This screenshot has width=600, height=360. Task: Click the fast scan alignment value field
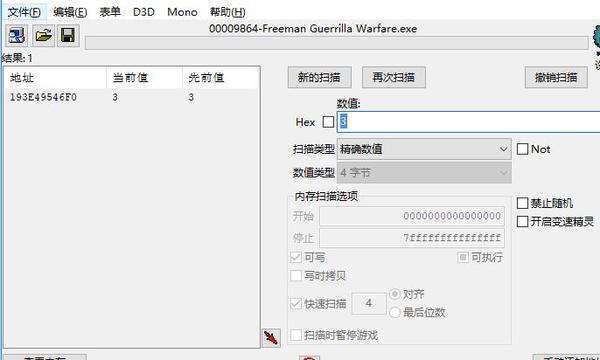(x=368, y=304)
